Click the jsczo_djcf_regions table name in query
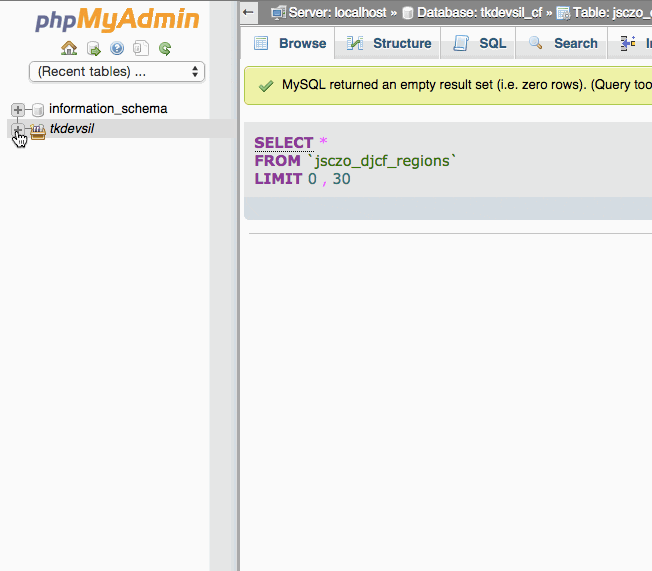652x571 pixels. coord(382,161)
